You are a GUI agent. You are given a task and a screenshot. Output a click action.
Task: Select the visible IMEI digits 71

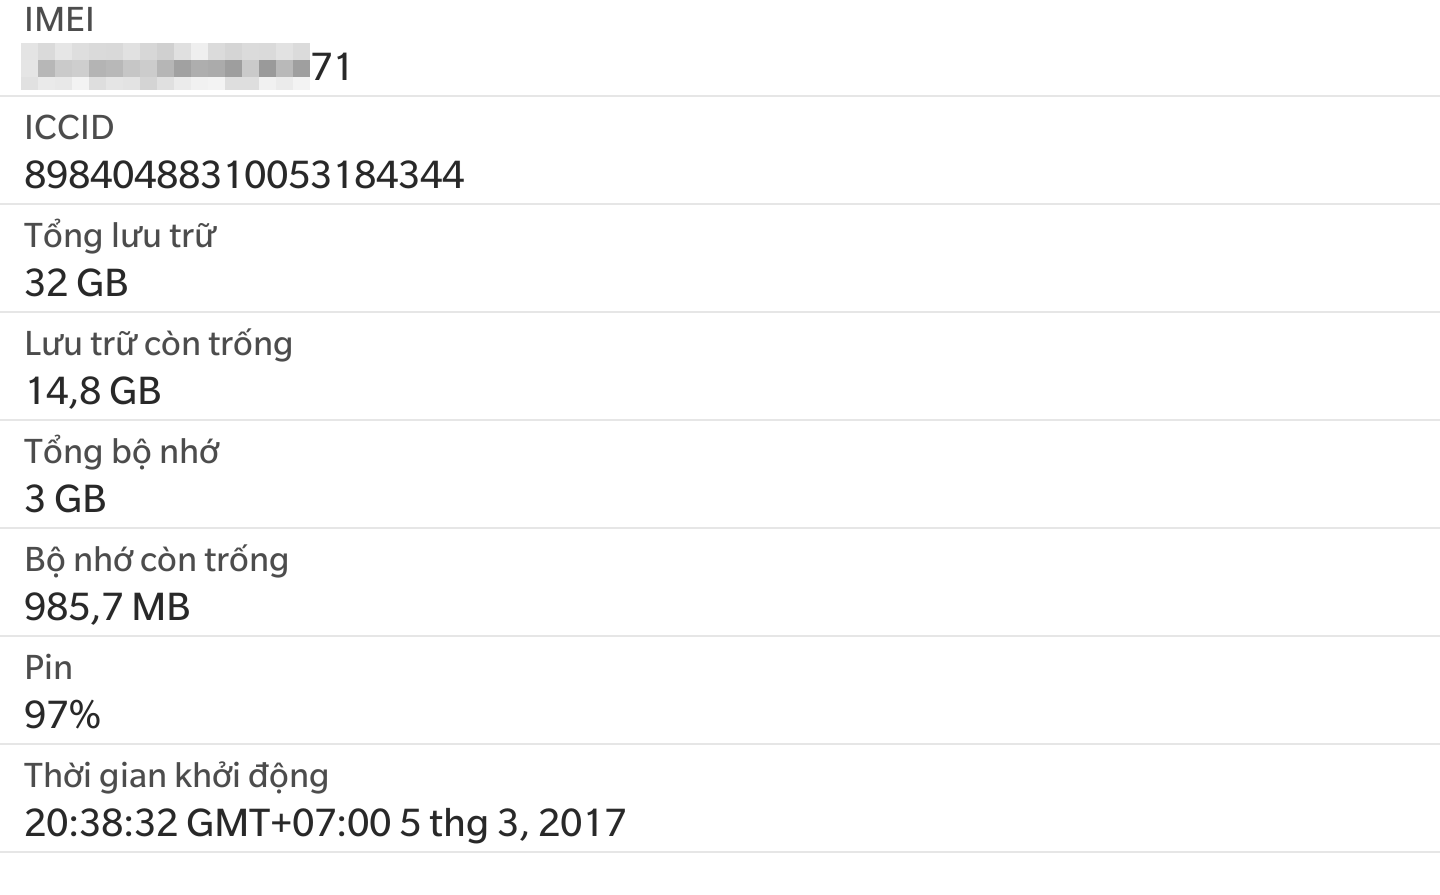(x=332, y=67)
